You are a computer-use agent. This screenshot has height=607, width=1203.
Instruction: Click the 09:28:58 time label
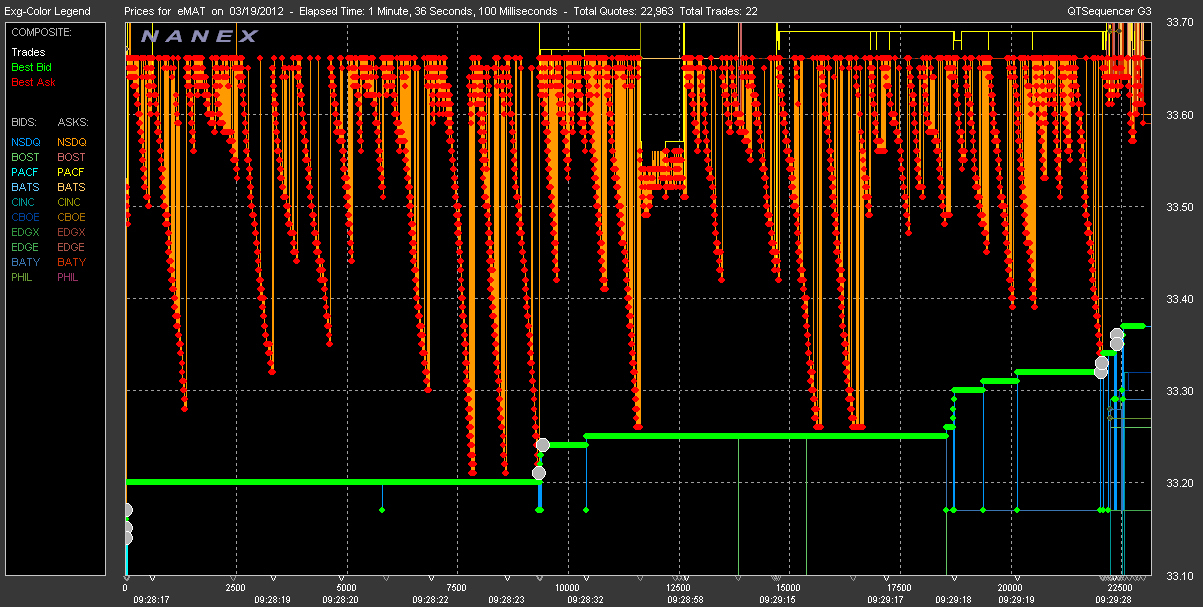[685, 600]
